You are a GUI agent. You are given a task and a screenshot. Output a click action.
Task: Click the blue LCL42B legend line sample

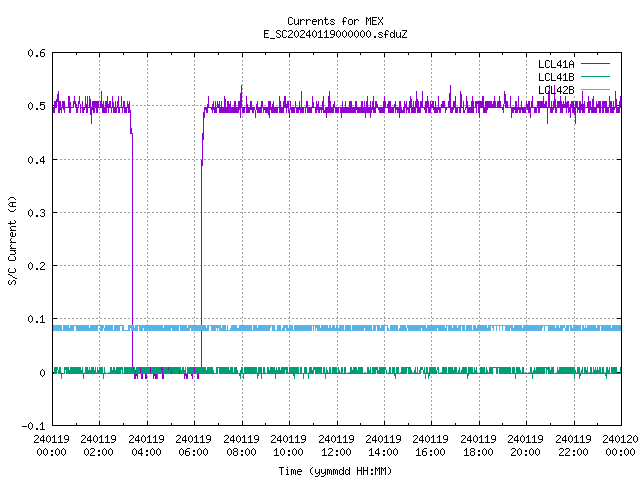tap(595, 89)
